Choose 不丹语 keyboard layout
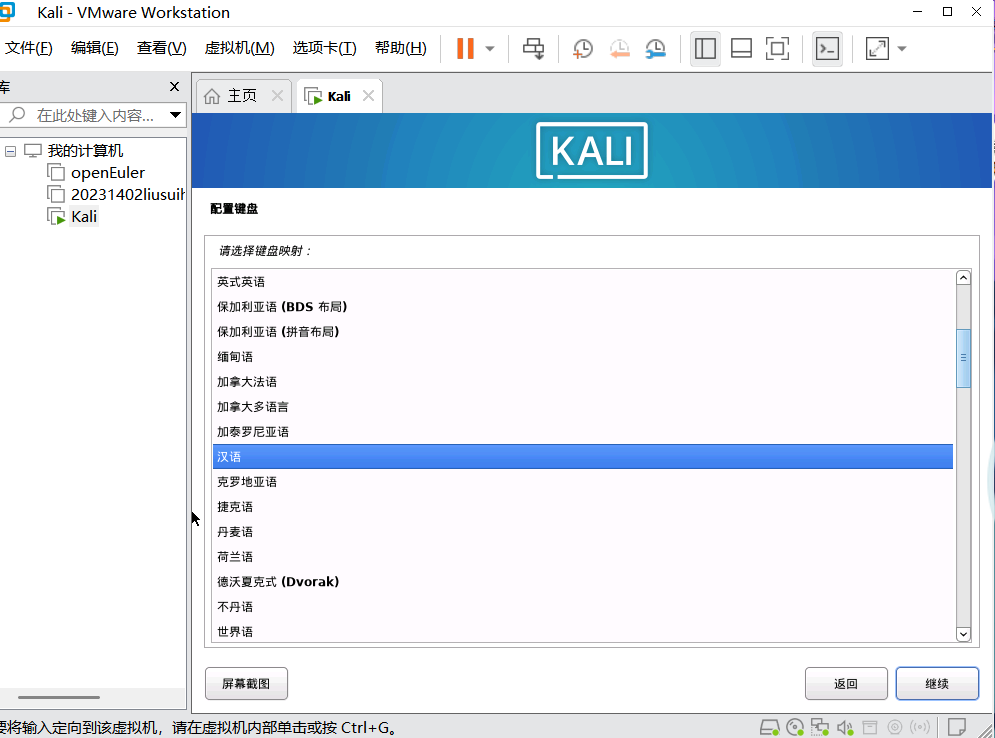995x738 pixels. [583, 607]
